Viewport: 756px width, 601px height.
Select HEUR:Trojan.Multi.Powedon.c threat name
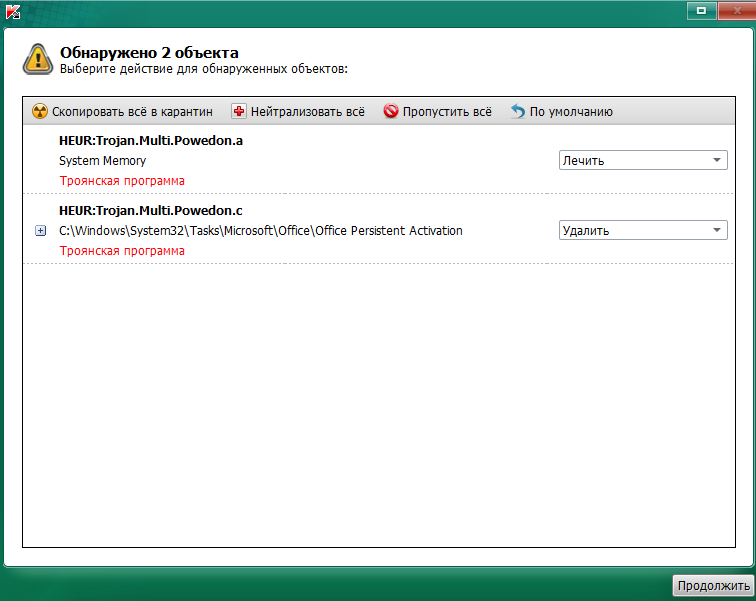(150, 211)
